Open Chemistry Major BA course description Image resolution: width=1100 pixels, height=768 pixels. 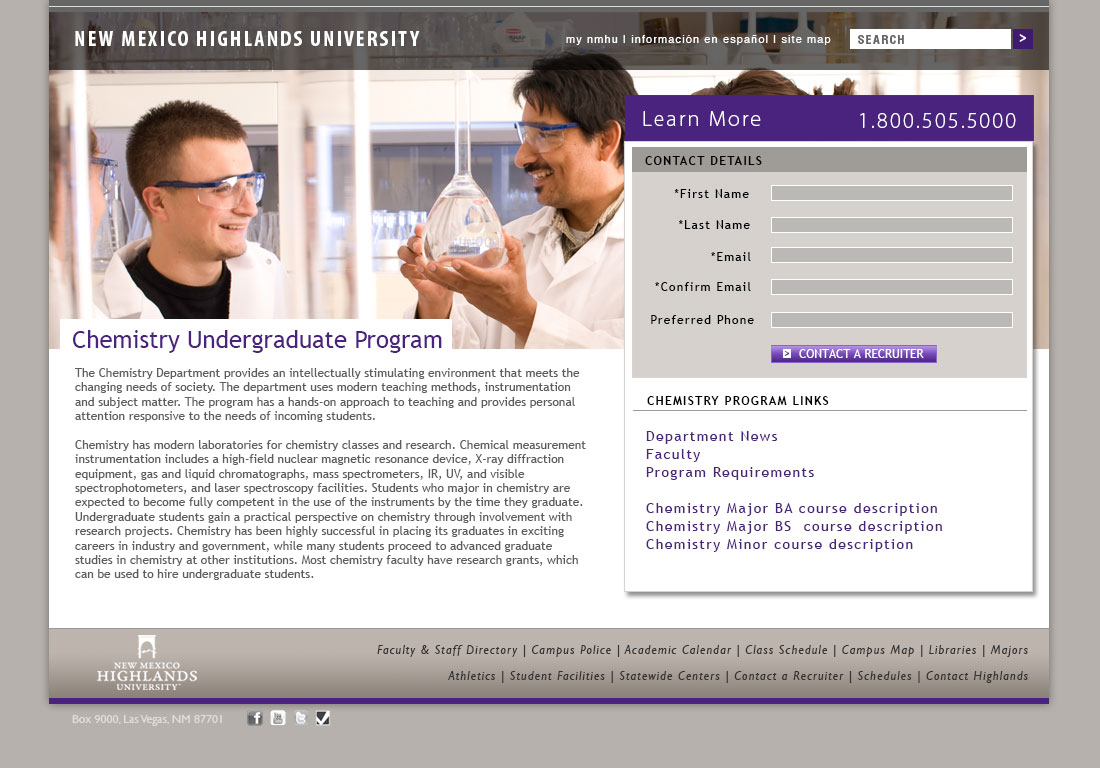pos(791,508)
